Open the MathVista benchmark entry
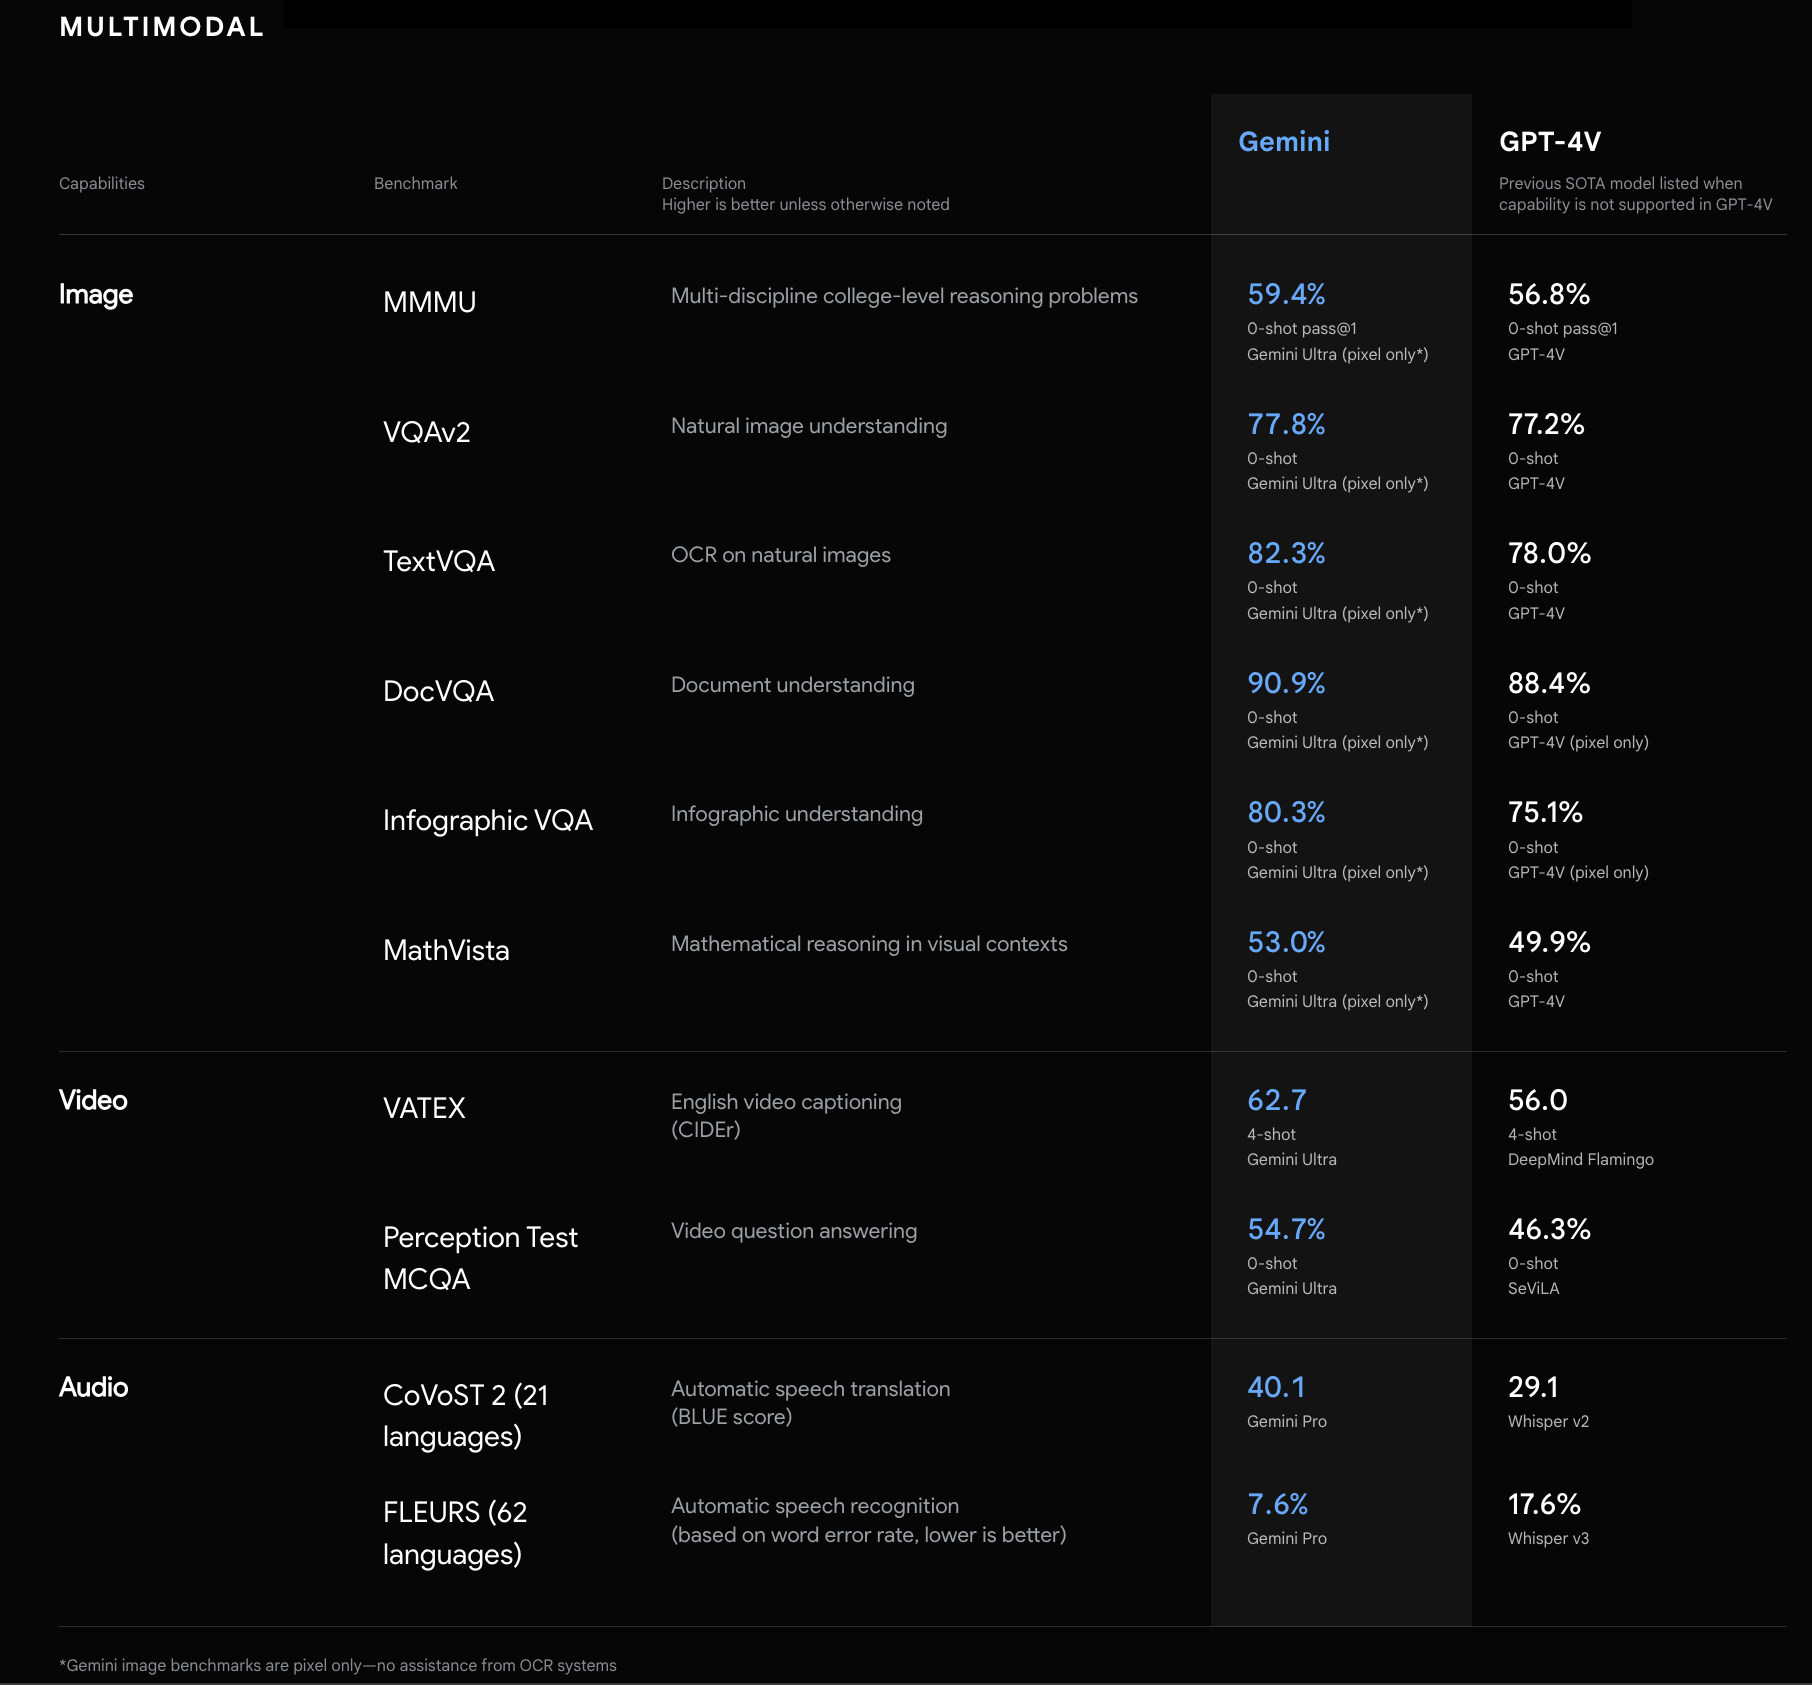1812x1685 pixels. tap(446, 950)
